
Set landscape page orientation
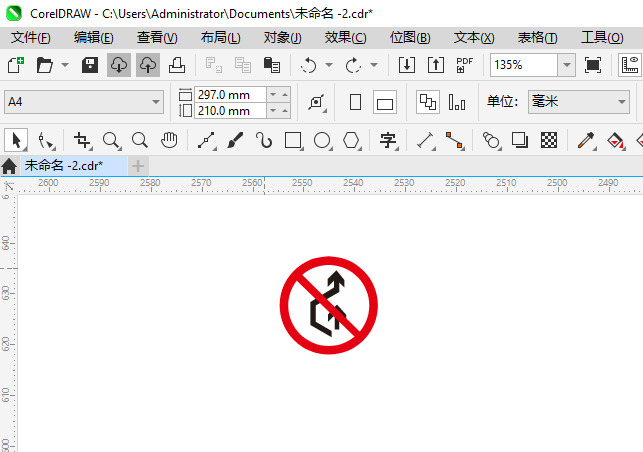385,102
